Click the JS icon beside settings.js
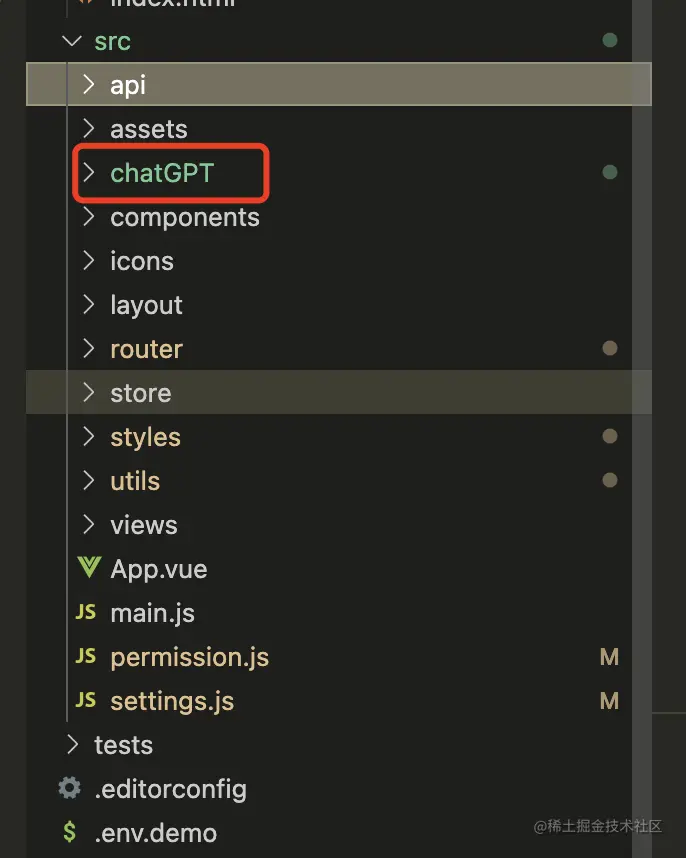Viewport: 686px width, 858px height. point(87,700)
